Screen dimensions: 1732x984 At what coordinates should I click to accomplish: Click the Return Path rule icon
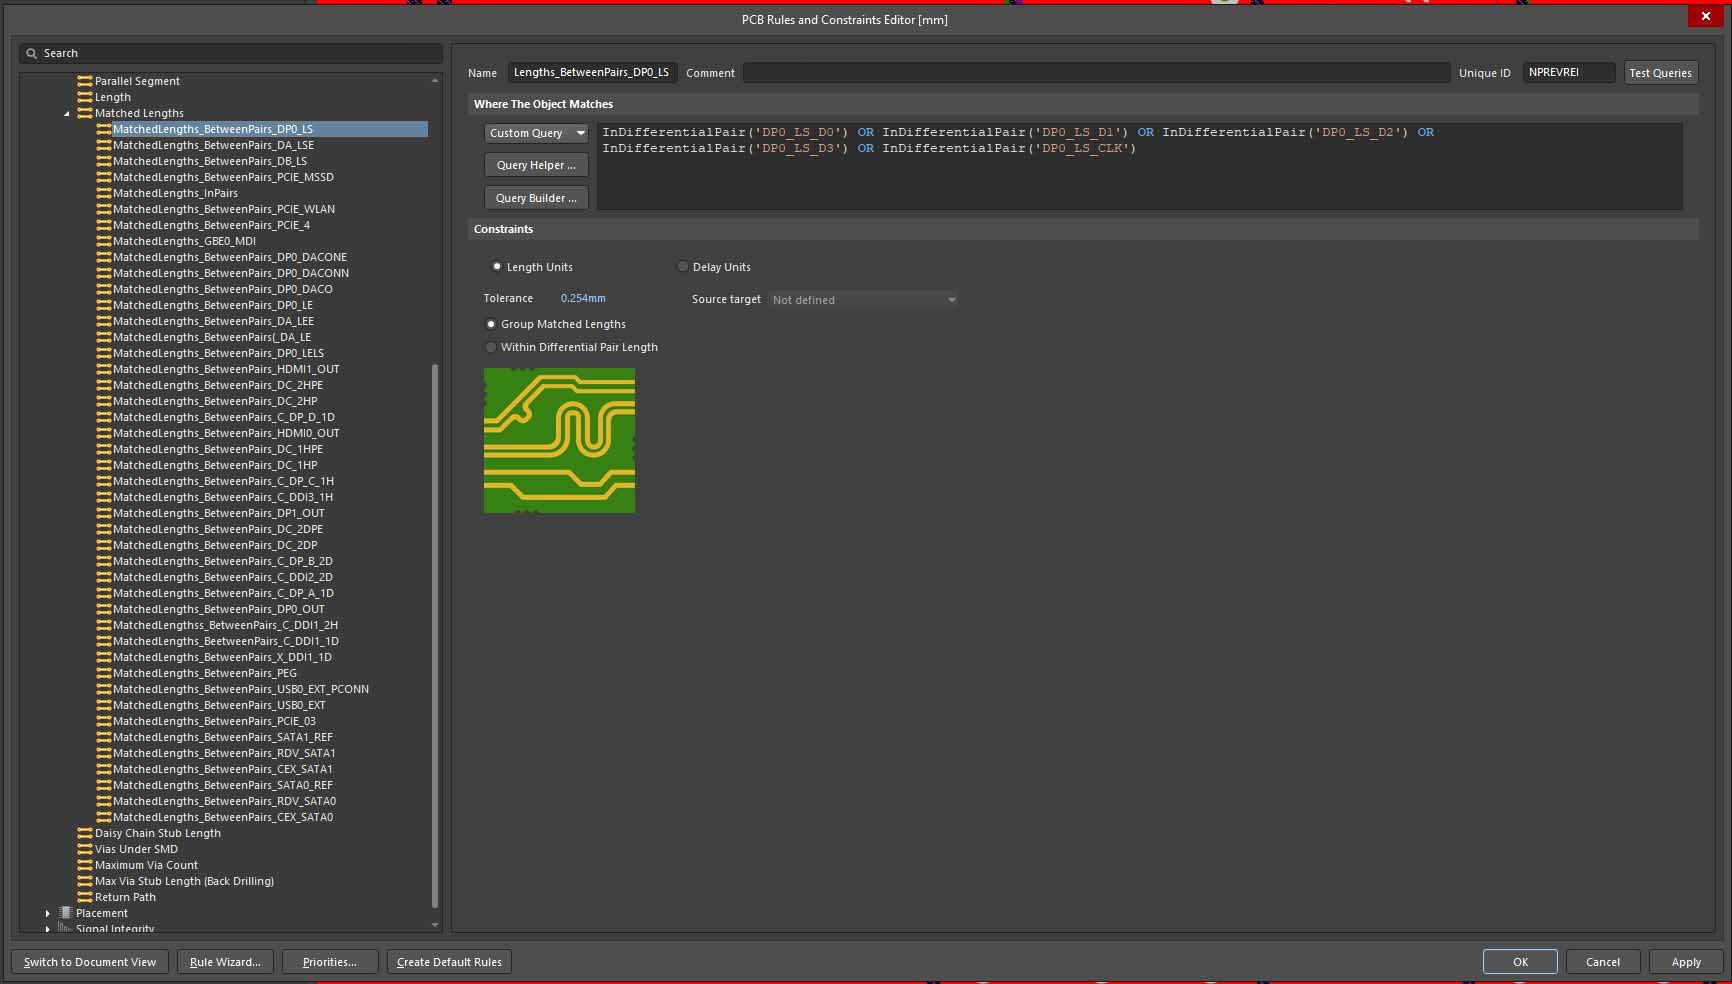click(85, 897)
